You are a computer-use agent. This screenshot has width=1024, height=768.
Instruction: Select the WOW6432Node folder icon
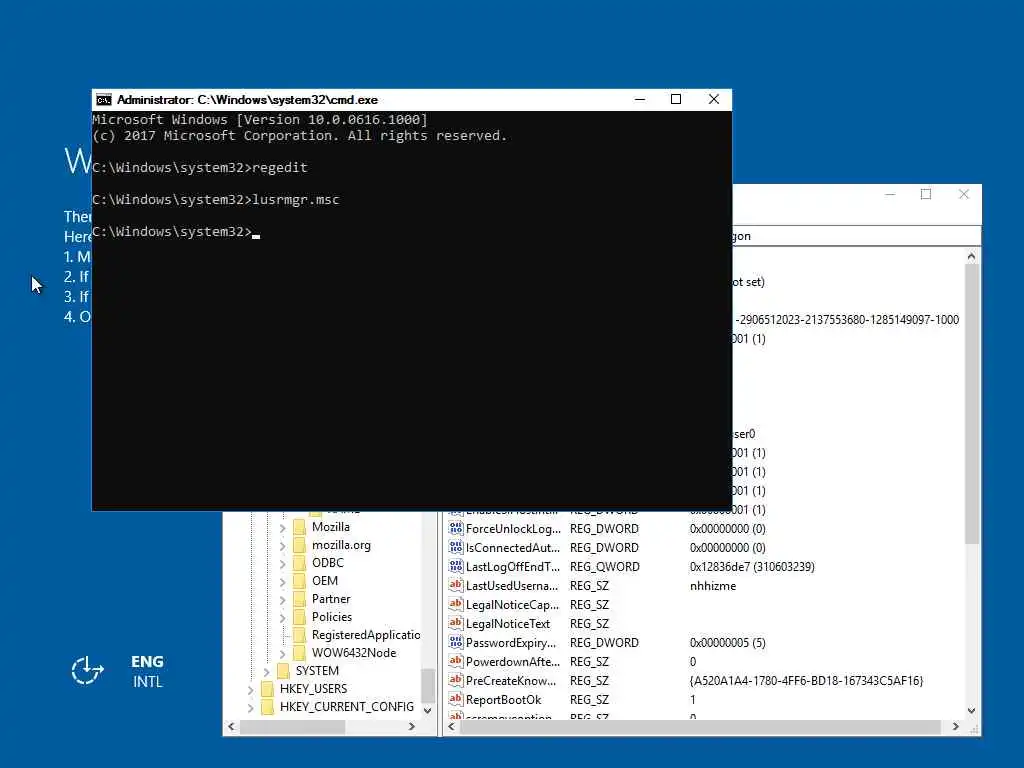tap(299, 652)
